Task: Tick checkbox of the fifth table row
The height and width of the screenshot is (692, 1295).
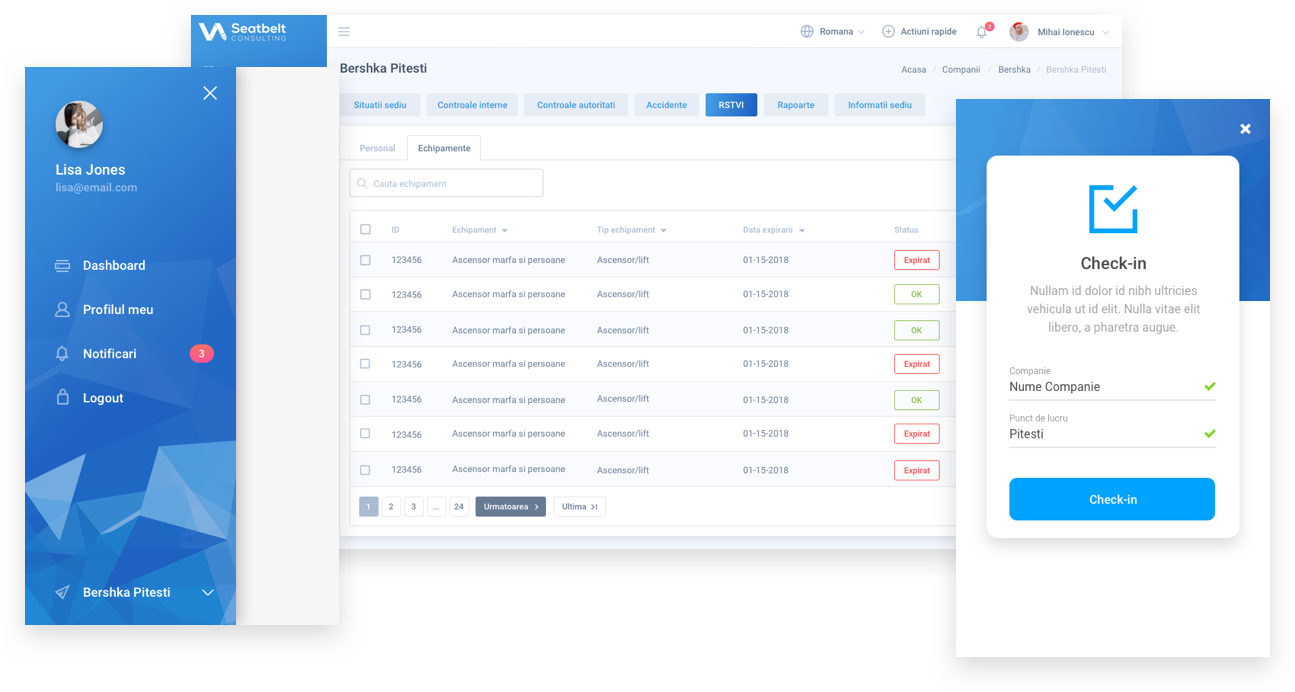Action: 365,400
